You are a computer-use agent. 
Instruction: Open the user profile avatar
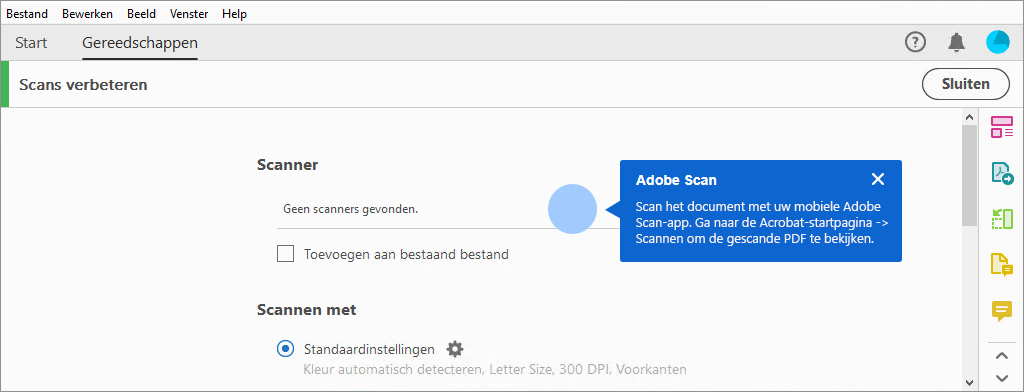pos(997,42)
